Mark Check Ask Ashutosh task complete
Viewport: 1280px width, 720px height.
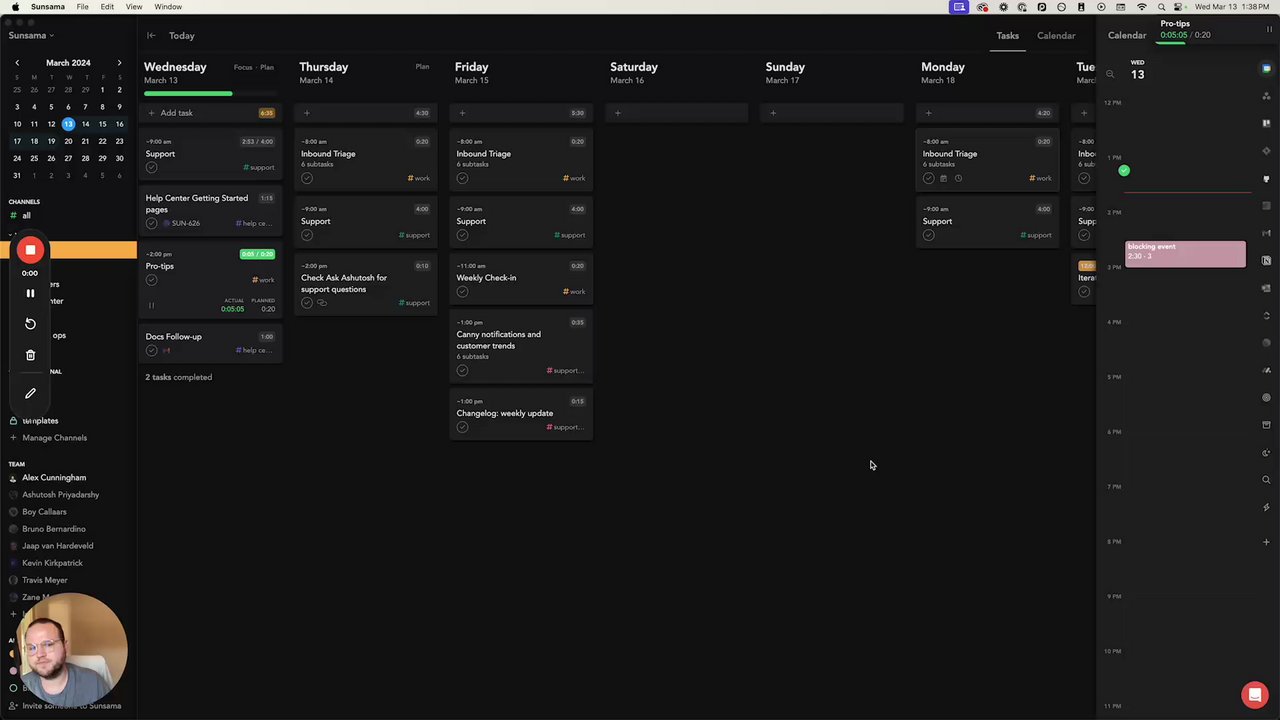coord(307,303)
